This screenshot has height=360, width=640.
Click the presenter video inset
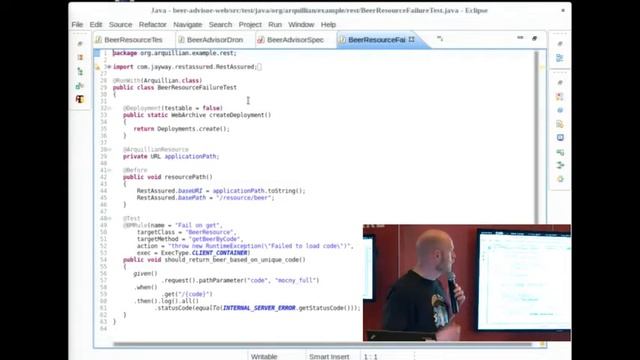[x=467, y=282]
